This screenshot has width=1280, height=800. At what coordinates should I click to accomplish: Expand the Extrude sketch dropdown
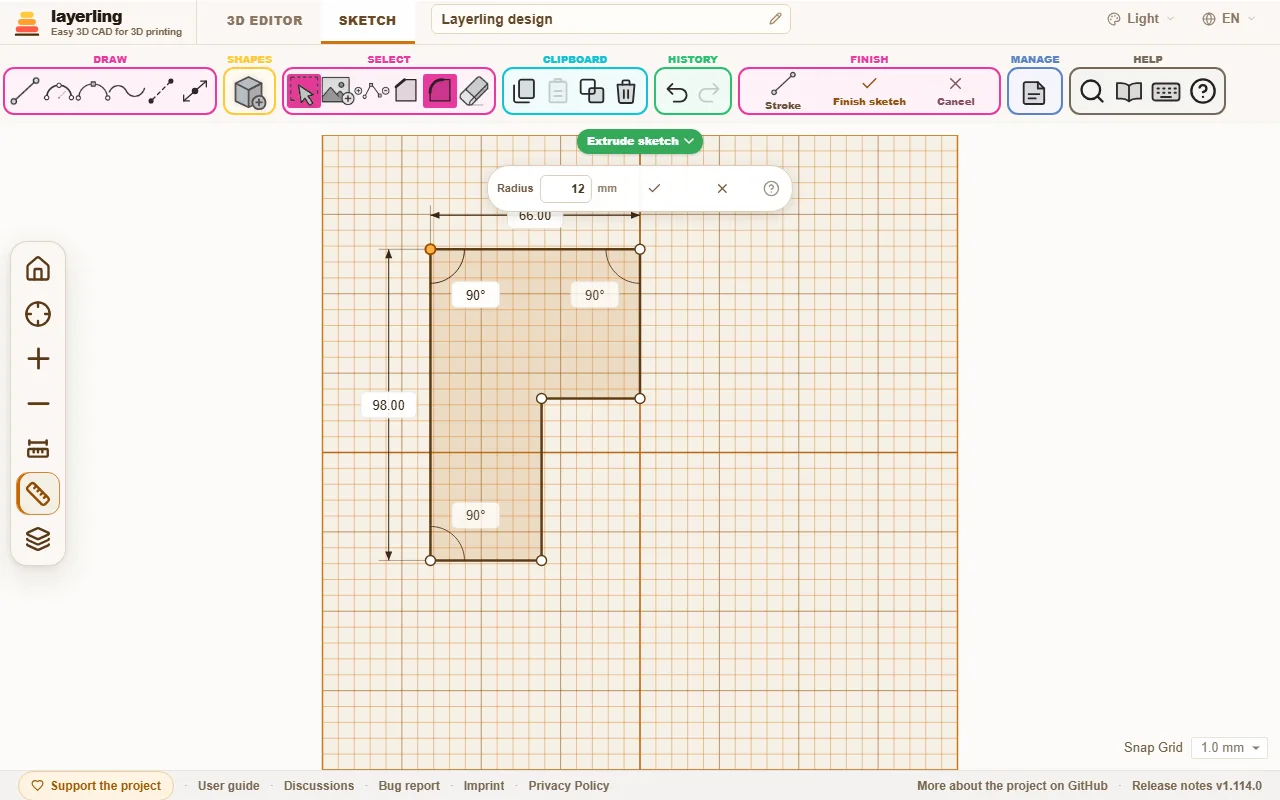point(640,141)
